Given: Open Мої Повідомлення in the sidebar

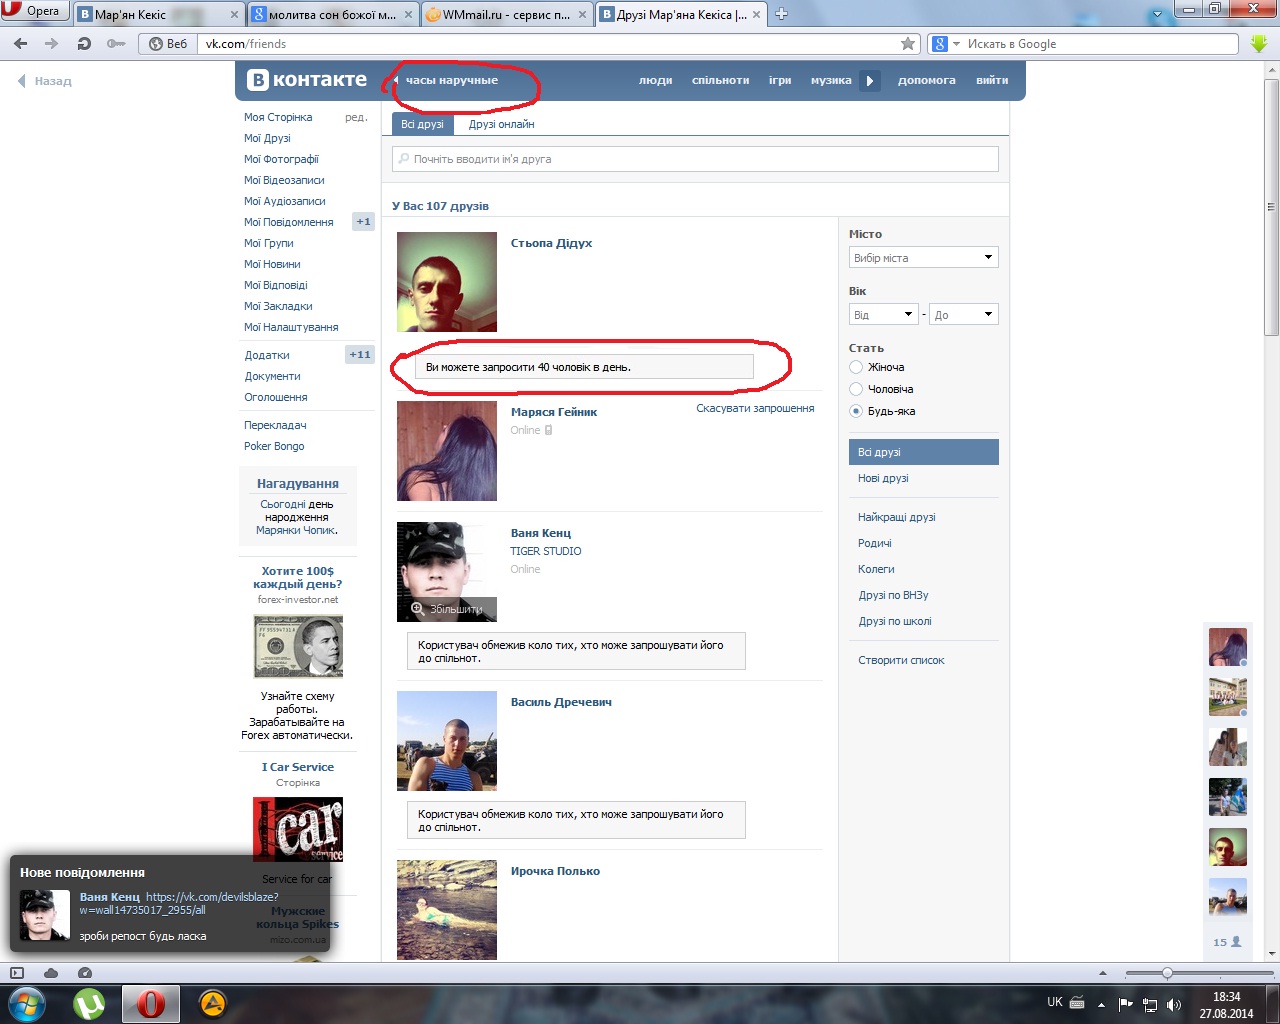Looking at the screenshot, I should click(x=289, y=222).
